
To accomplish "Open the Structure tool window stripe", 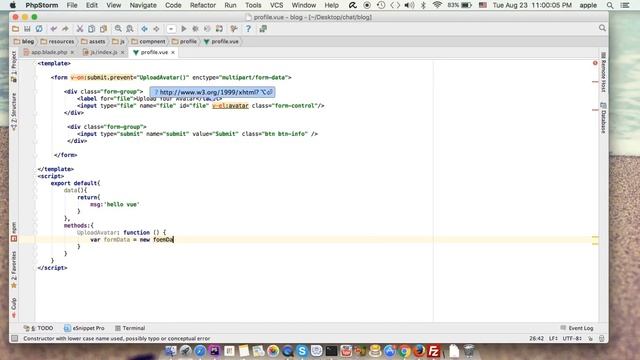I will 14,111.
